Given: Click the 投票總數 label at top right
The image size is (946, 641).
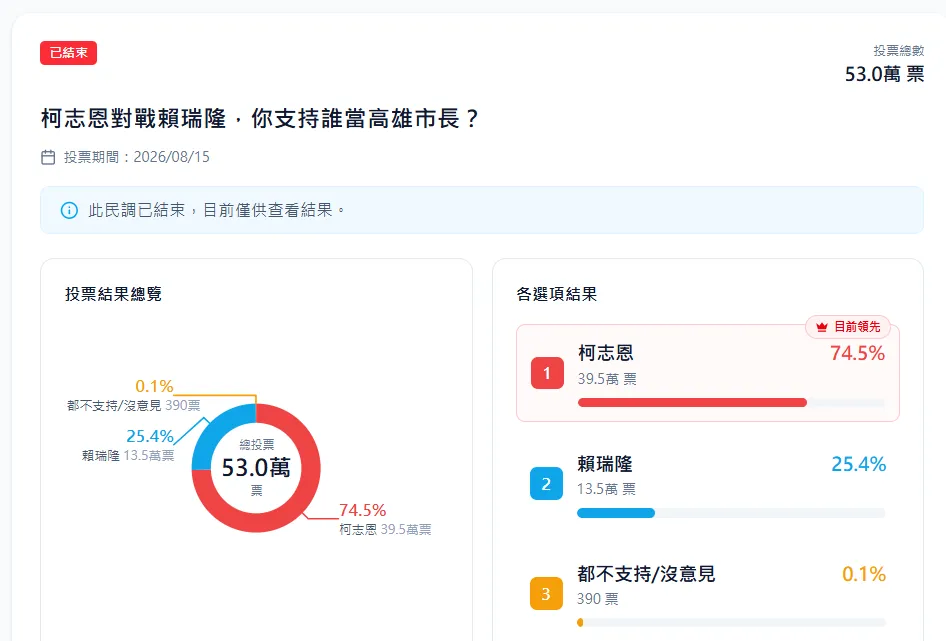Looking at the screenshot, I should (898, 51).
